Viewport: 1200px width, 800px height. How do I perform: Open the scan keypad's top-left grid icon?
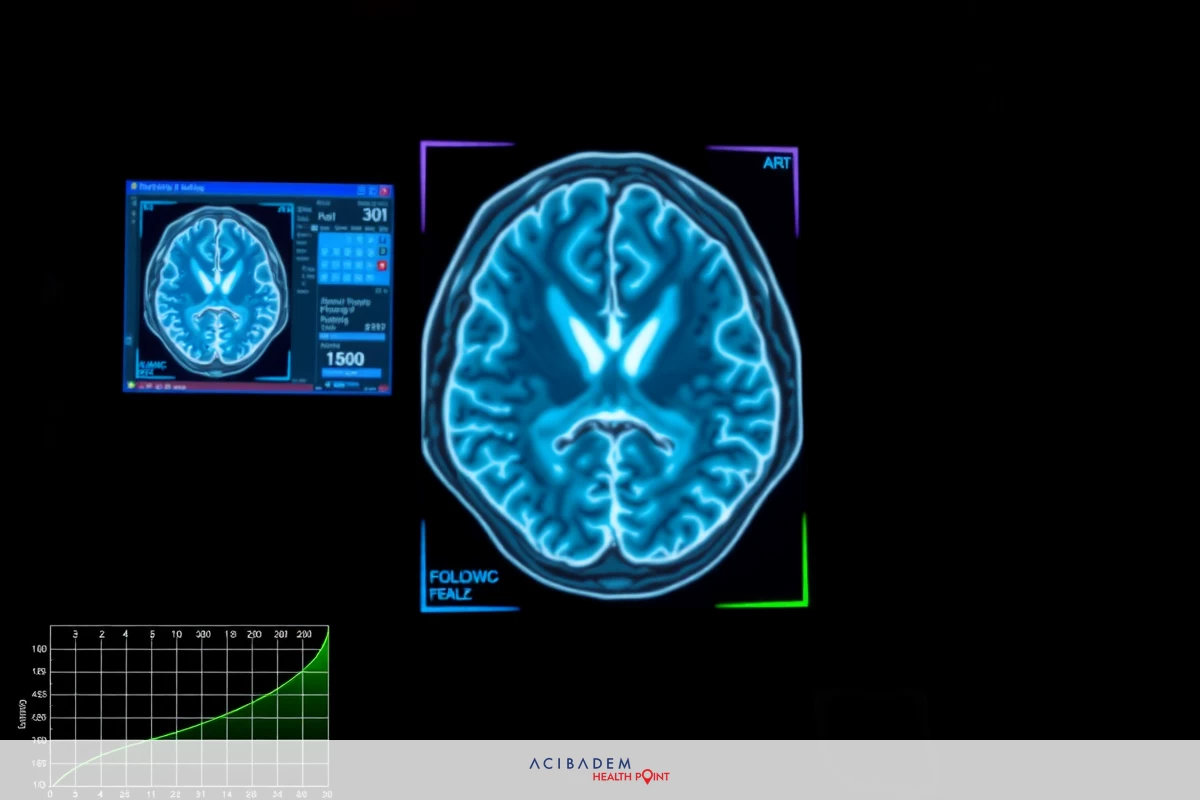coord(324,240)
